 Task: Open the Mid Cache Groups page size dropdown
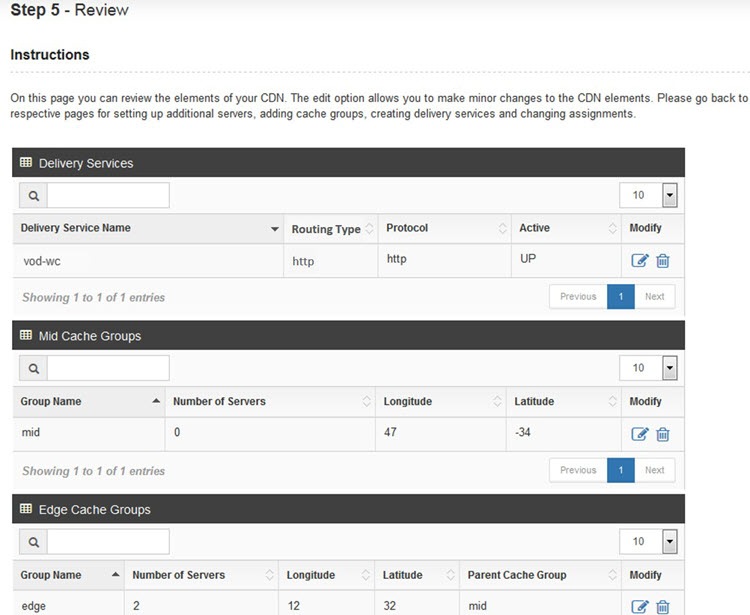648,368
